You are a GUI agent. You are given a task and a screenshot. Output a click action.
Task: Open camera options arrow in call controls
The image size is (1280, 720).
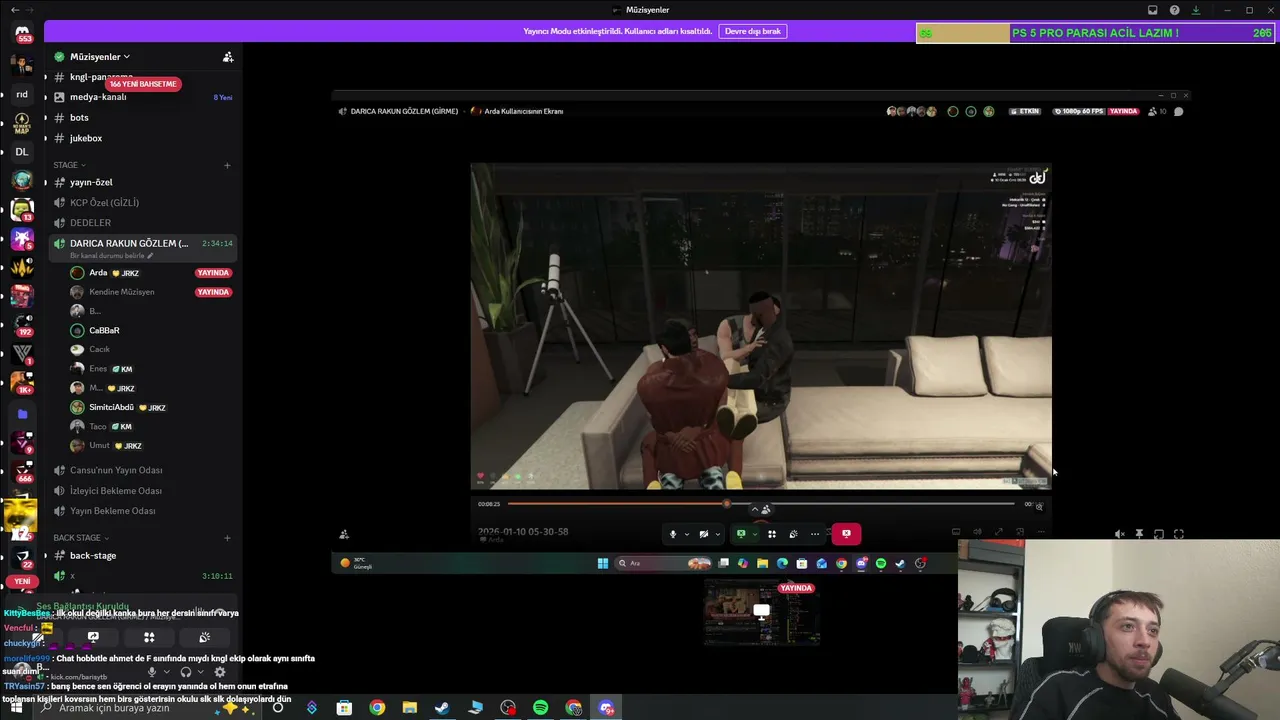pos(718,534)
